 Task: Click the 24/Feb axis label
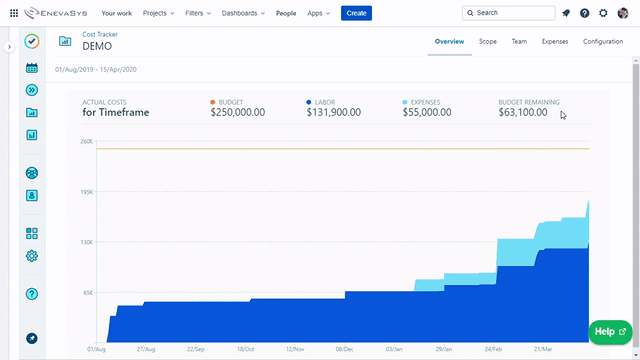point(493,349)
